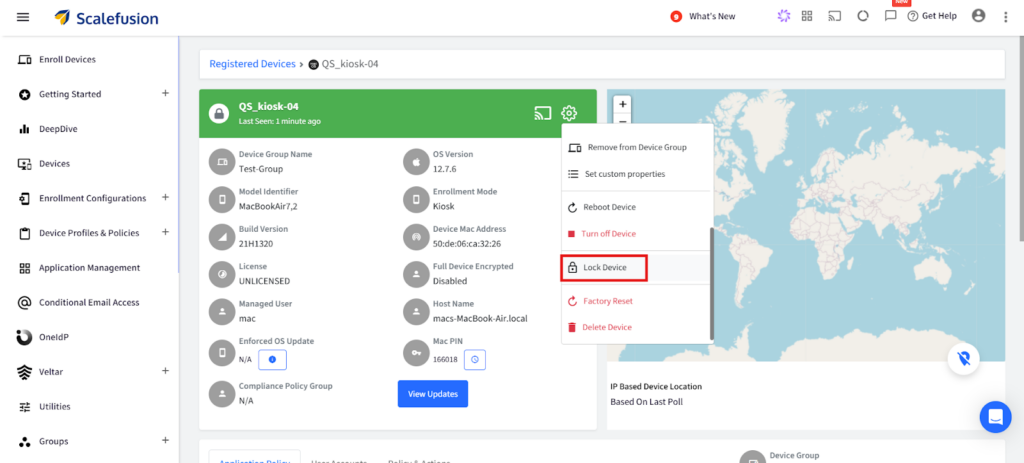The width and height of the screenshot is (1024, 463).
Task: Go to Enroll Devices in sidebar
Action: pos(67,59)
